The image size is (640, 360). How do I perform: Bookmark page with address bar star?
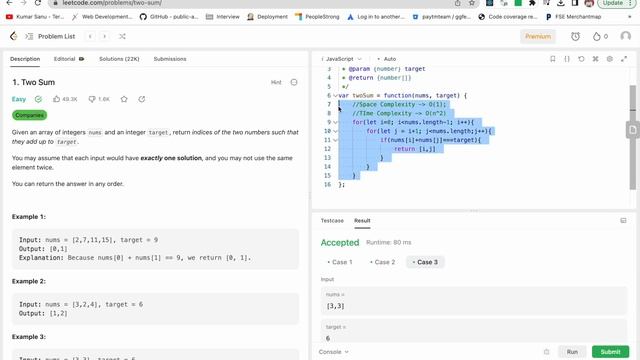point(472,3)
